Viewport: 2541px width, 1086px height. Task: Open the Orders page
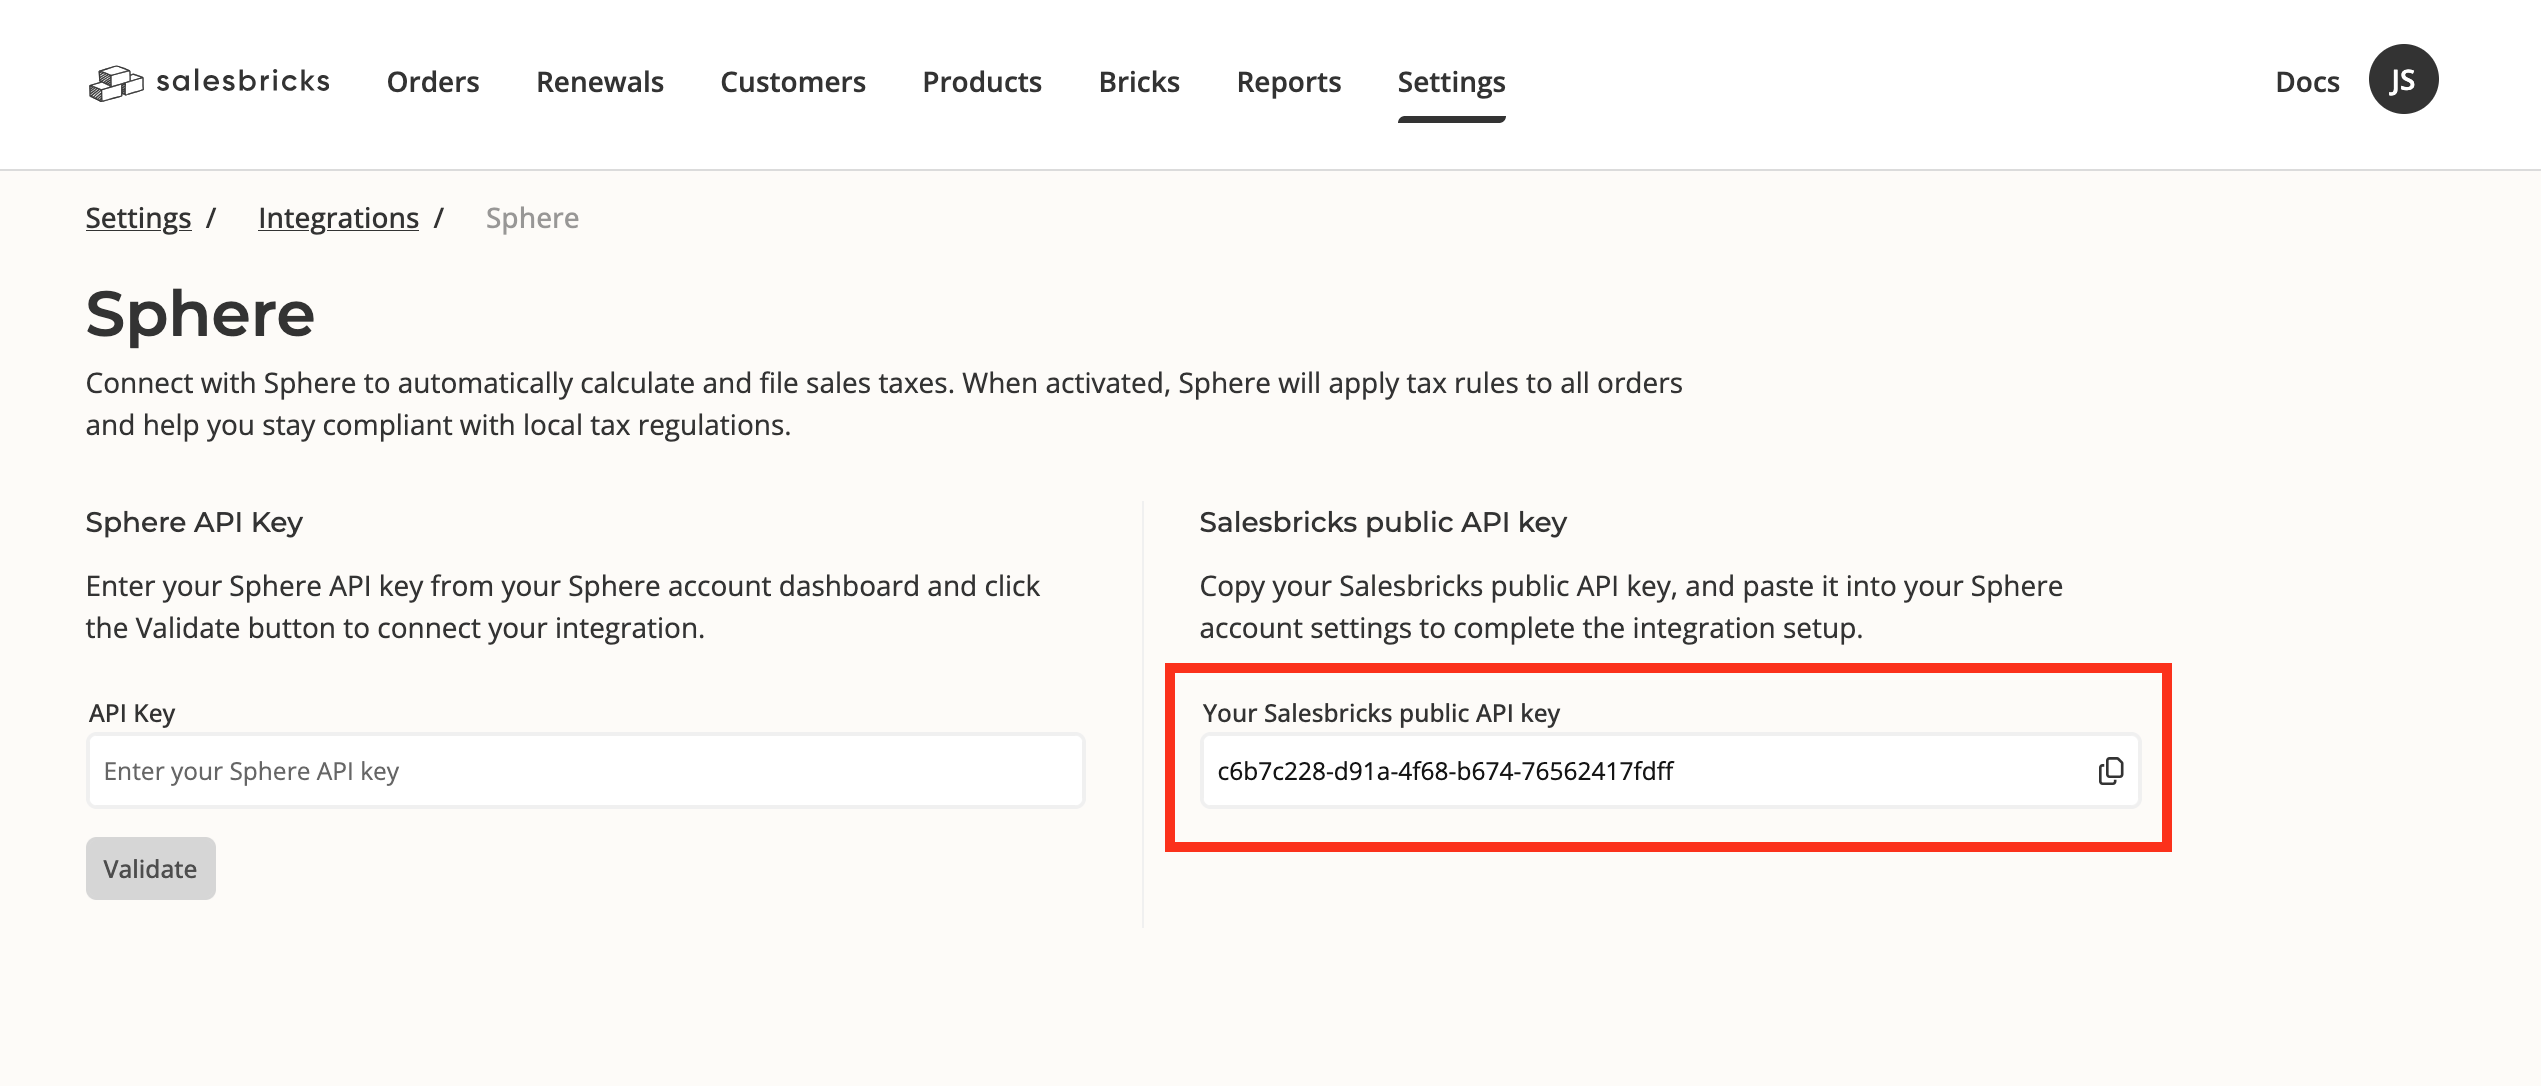433,82
